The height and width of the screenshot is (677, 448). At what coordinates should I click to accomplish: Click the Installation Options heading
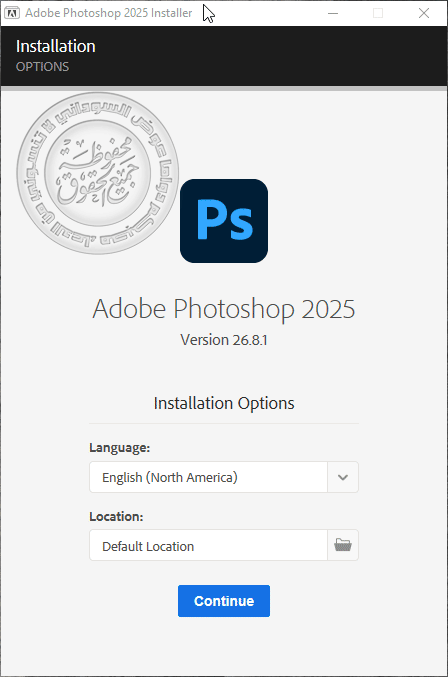224,403
